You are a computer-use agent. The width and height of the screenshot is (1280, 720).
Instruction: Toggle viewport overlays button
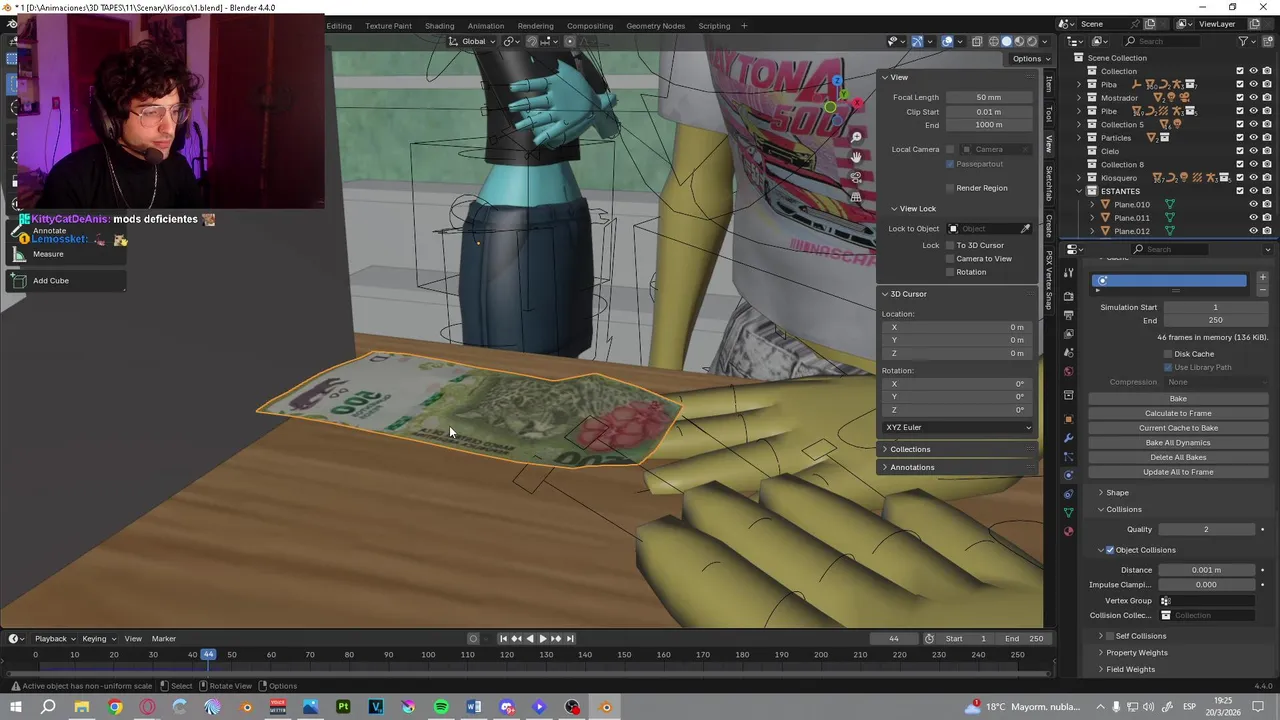947,41
